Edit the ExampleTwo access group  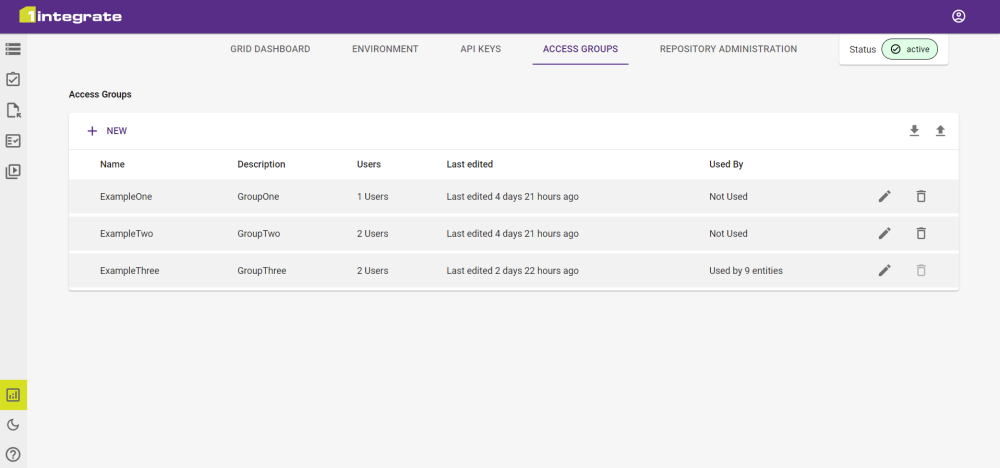coord(884,233)
